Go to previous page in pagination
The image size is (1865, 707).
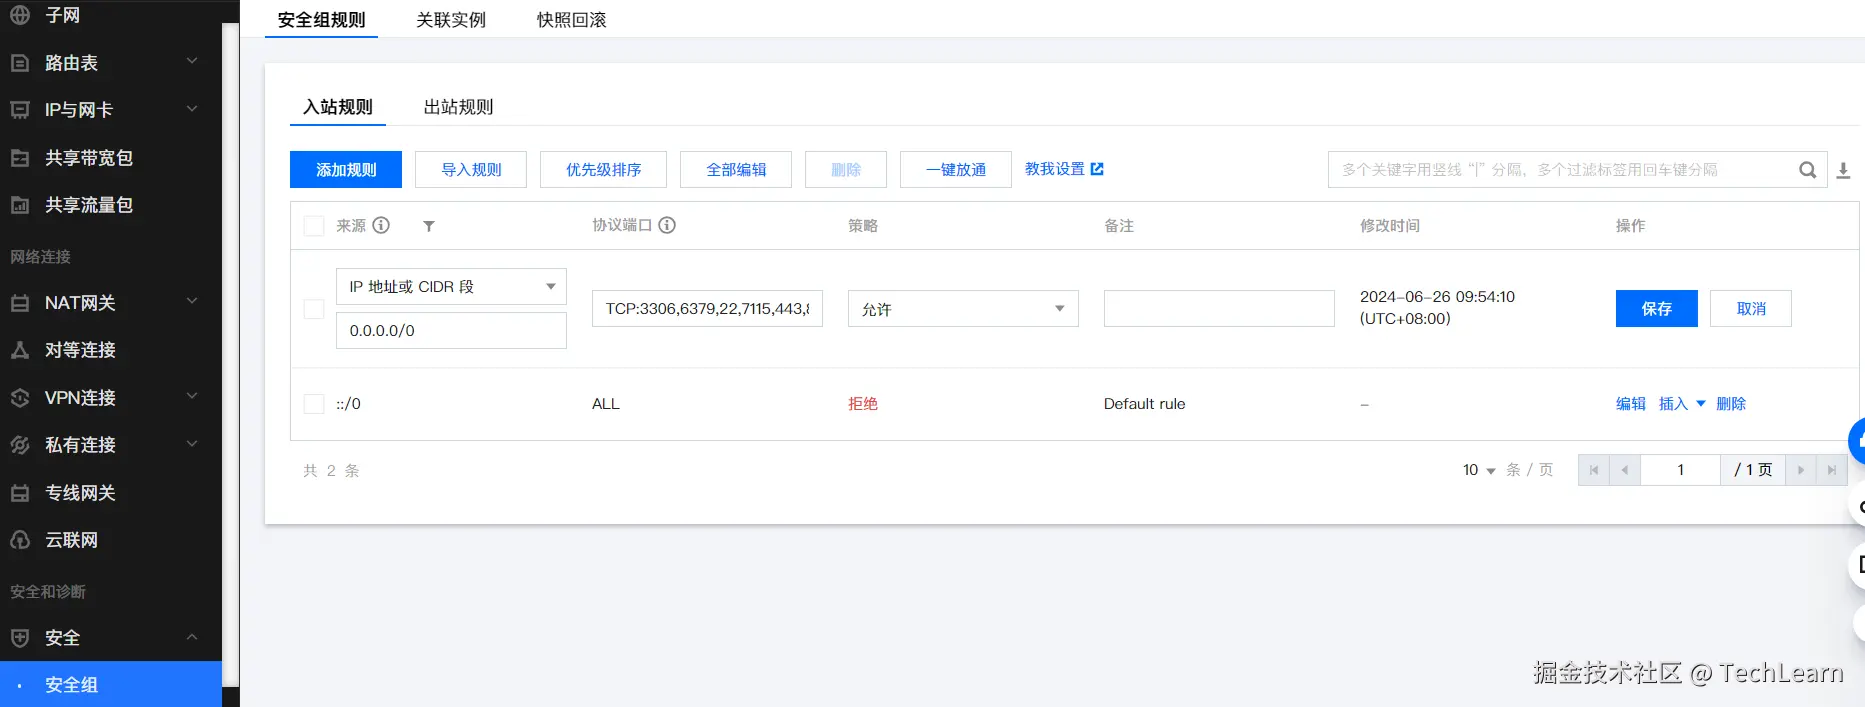(x=1625, y=470)
